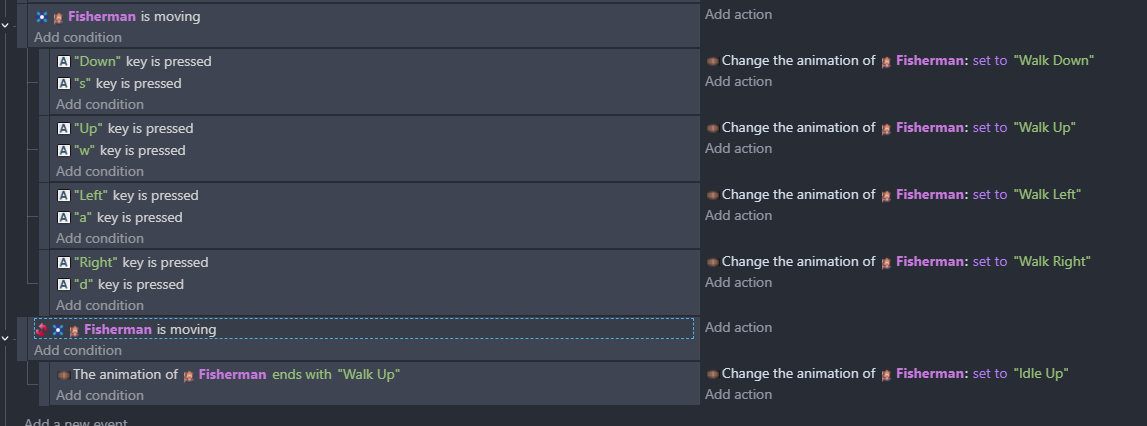The width and height of the screenshot is (1147, 426).
Task: Click animation icon of "Idle Up" action
Action: tap(712, 374)
